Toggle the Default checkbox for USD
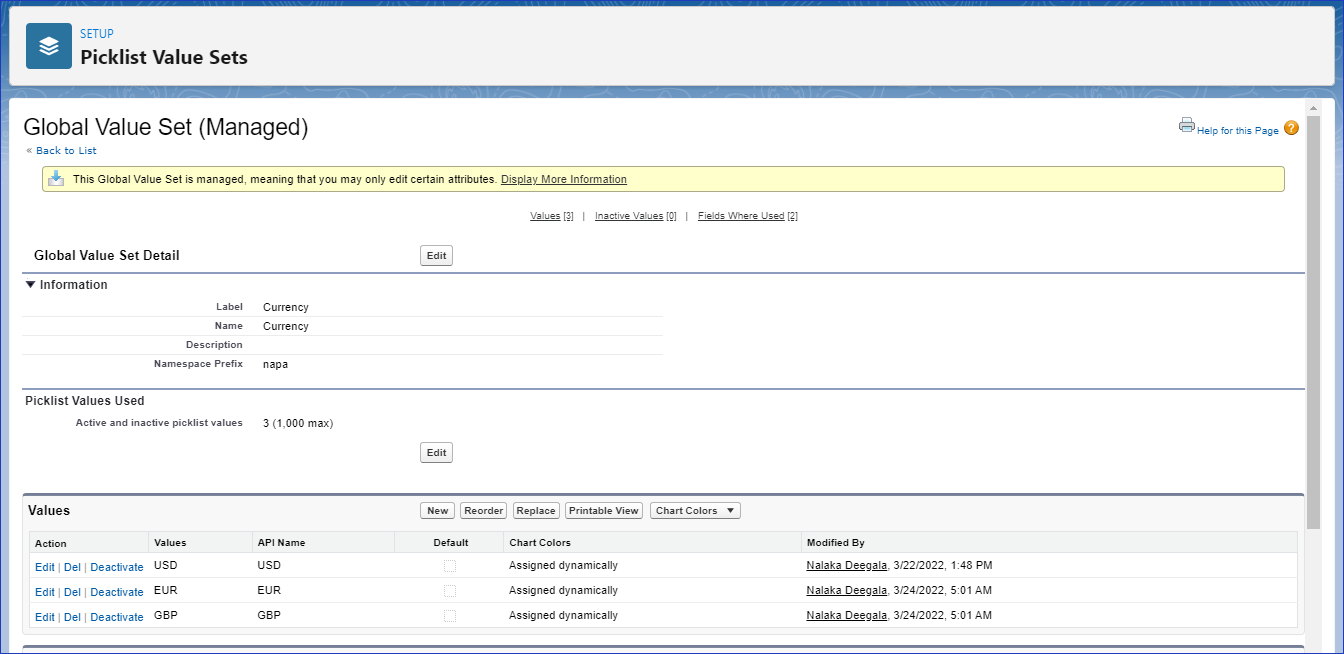Screen dimensions: 1344x654 [450, 566]
